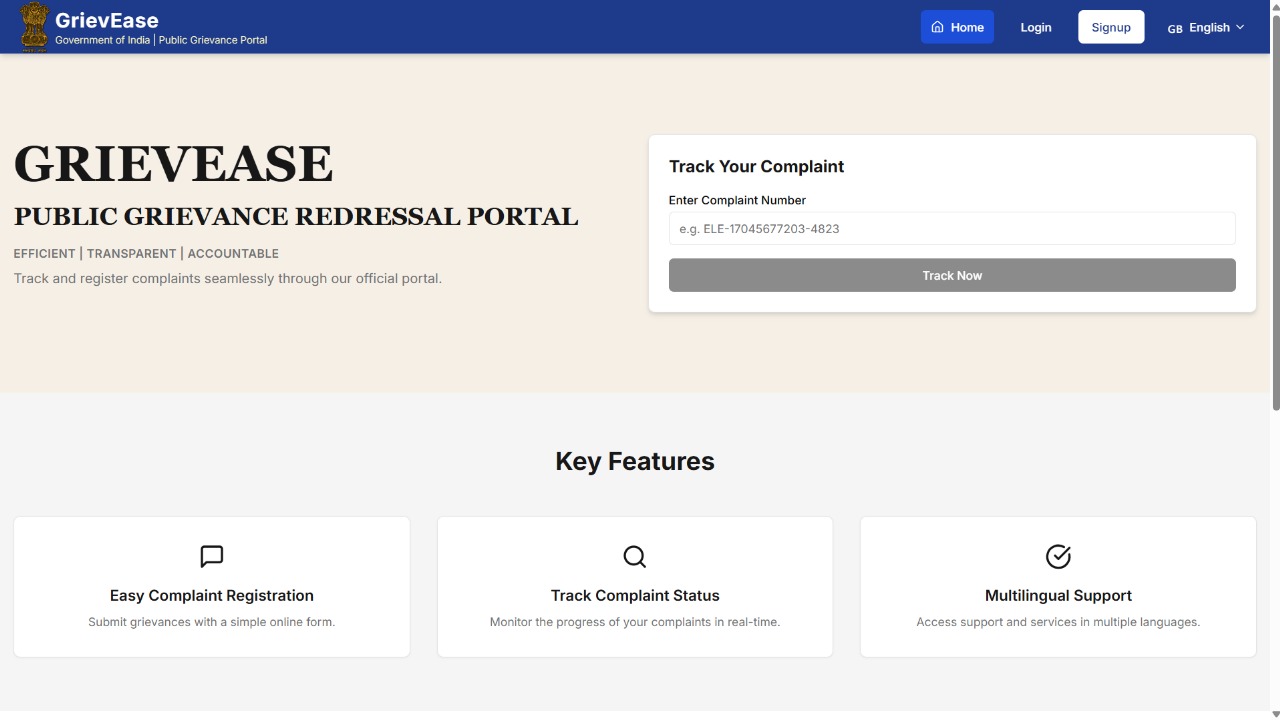Expand the chevron next to English
Image resolution: width=1280 pixels, height=720 pixels.
pos(1240,27)
